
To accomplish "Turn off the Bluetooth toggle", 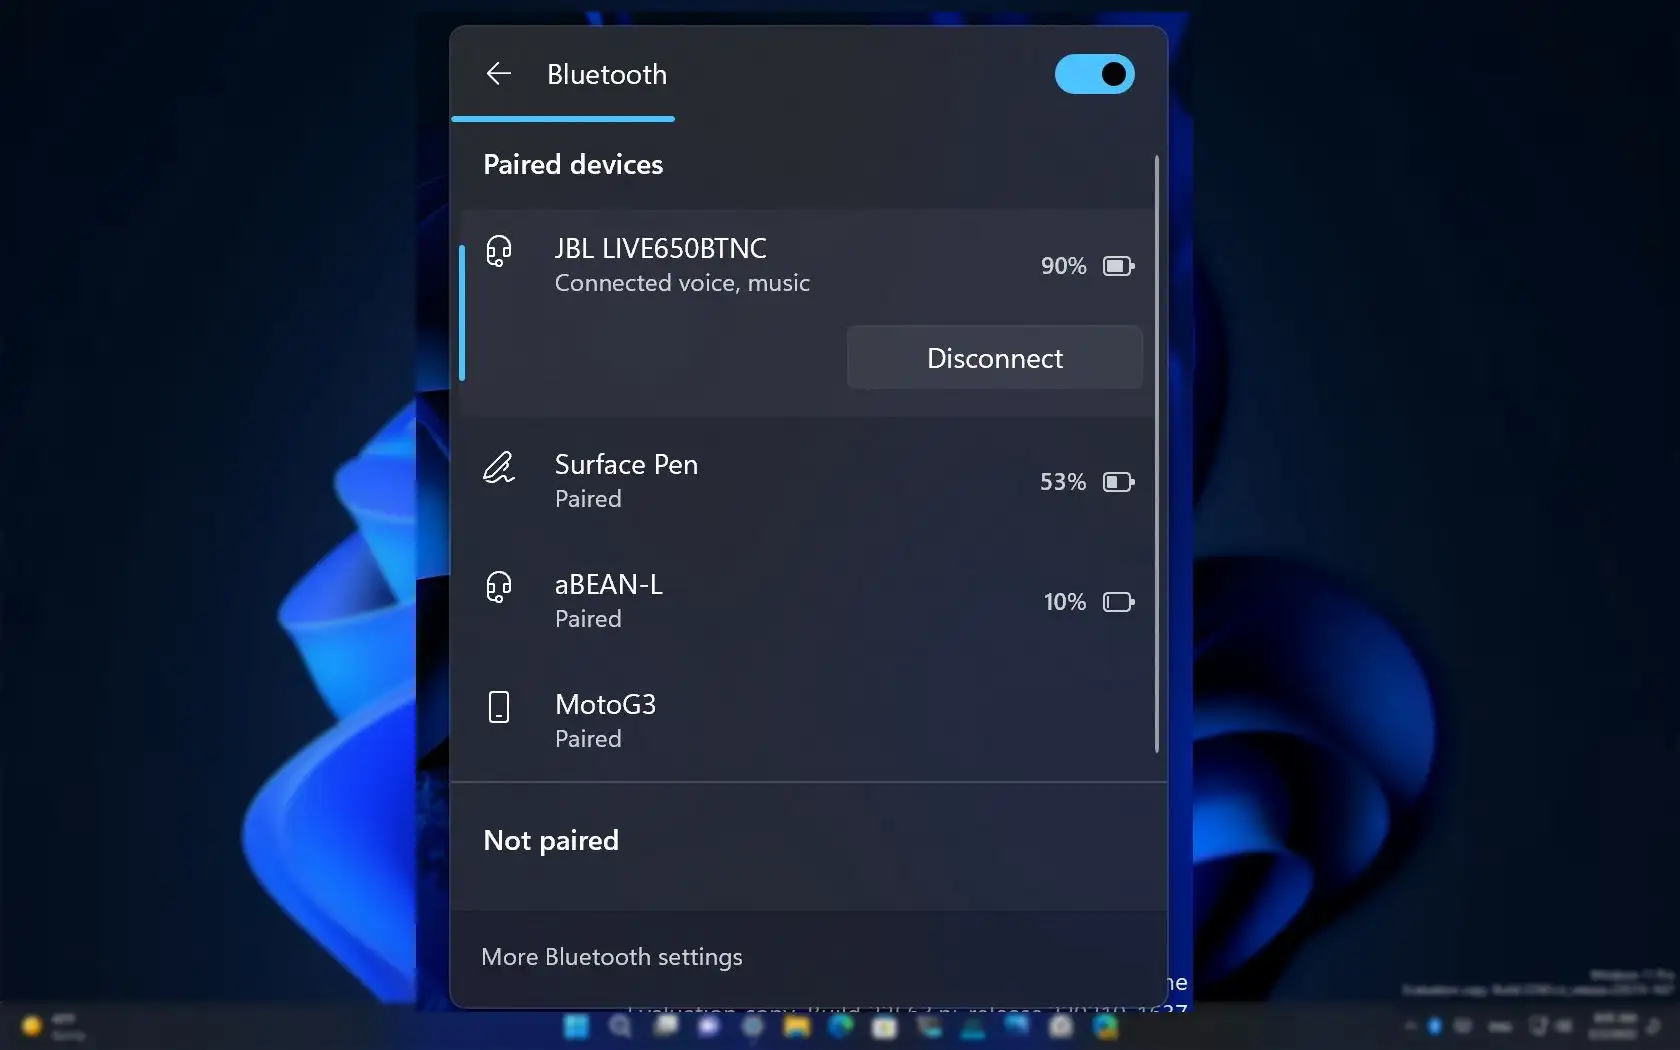I will point(1094,74).
